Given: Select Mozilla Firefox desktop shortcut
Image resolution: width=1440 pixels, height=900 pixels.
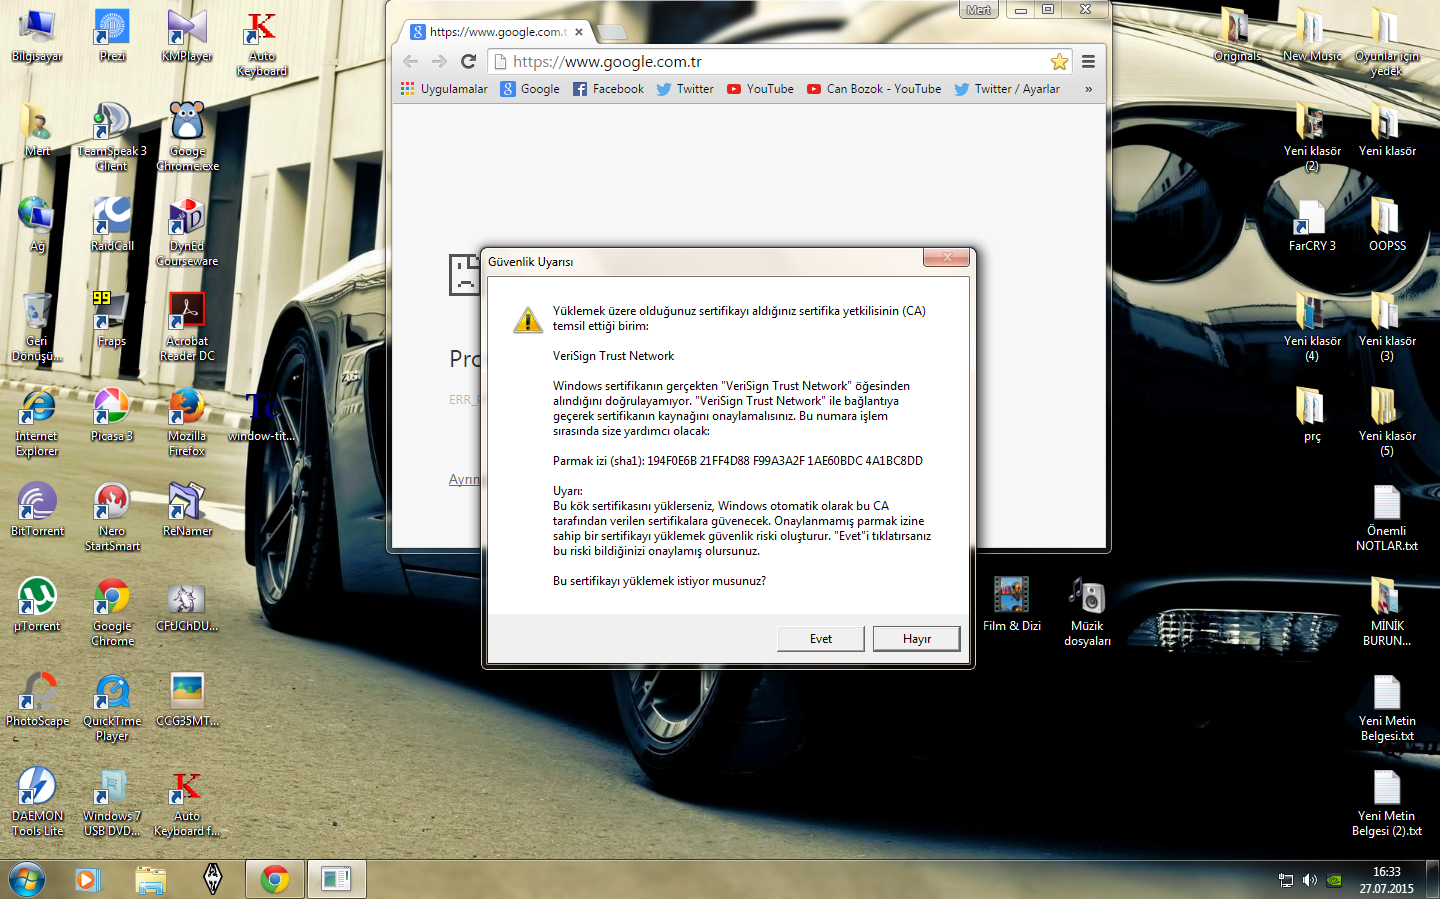Looking at the screenshot, I should (187, 422).
